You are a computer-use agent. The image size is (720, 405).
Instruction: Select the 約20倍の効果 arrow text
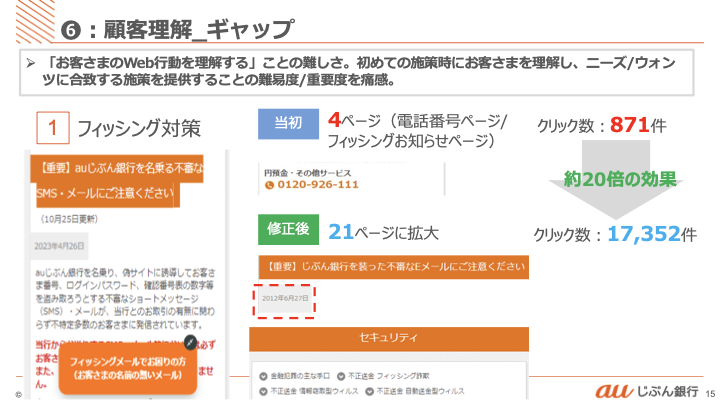620,179
